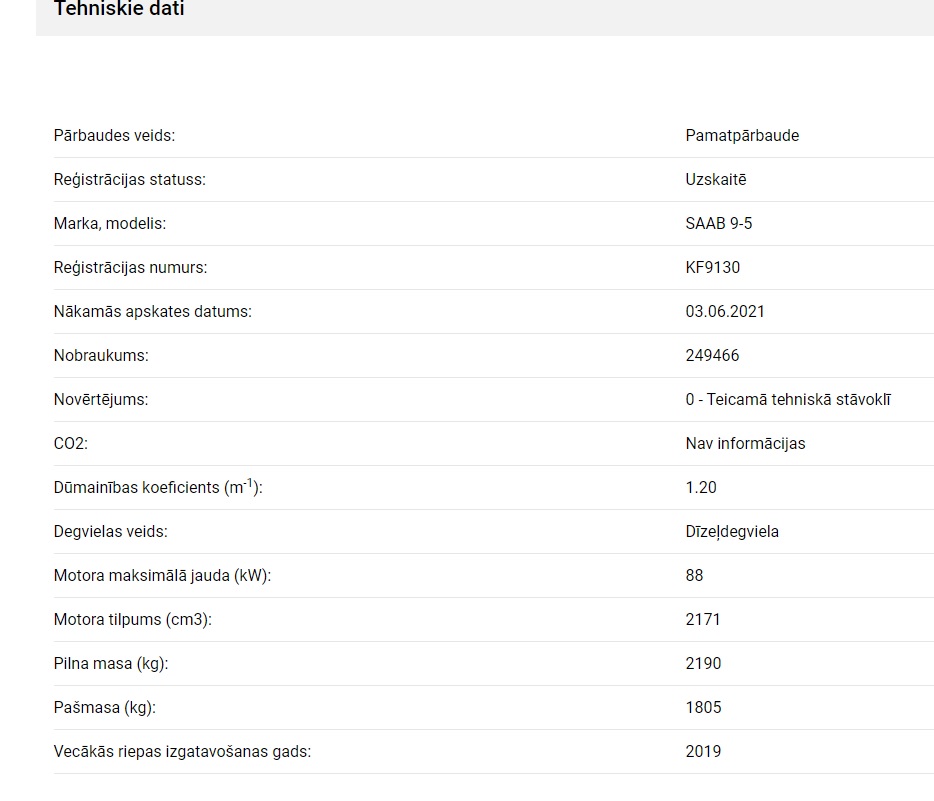Click the Nav informācijas CO2 value

click(x=745, y=444)
